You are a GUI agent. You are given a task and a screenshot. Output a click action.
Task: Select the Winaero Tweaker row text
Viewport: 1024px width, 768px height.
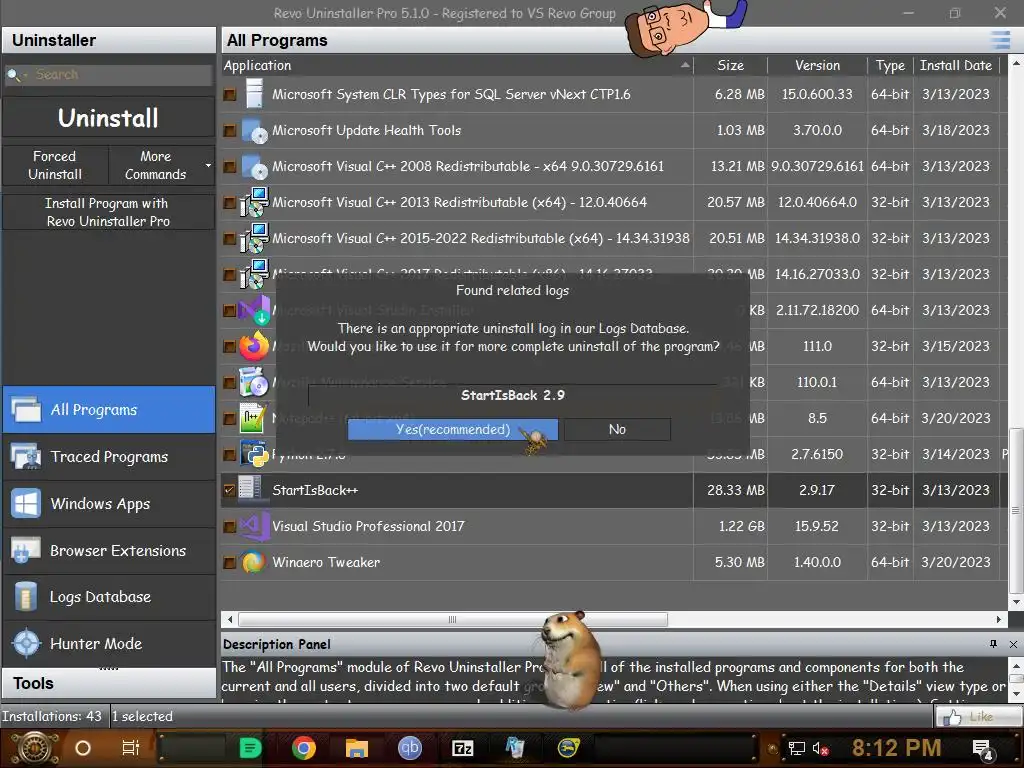326,562
